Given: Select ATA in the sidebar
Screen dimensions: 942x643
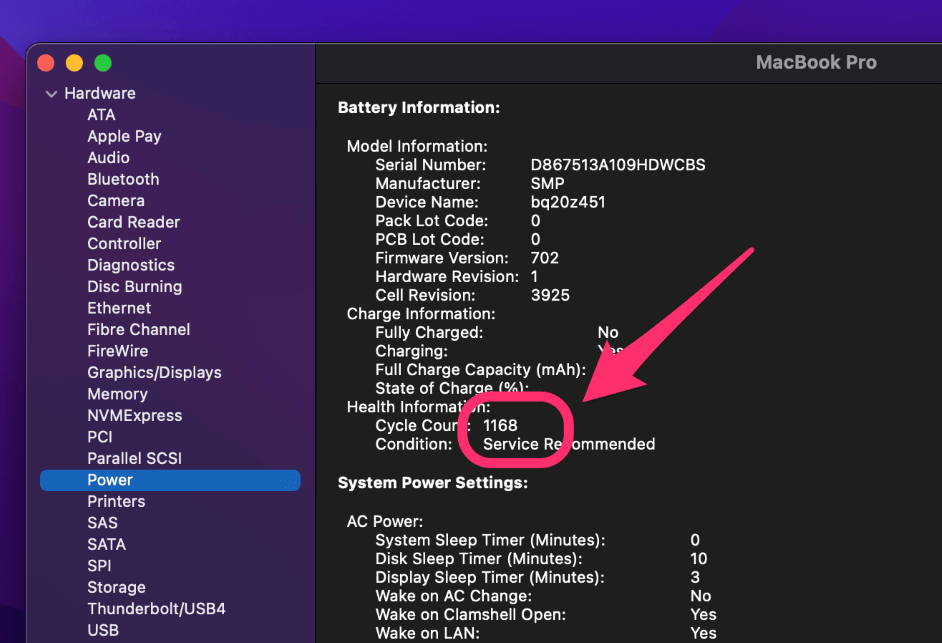Looking at the screenshot, I should [101, 115].
